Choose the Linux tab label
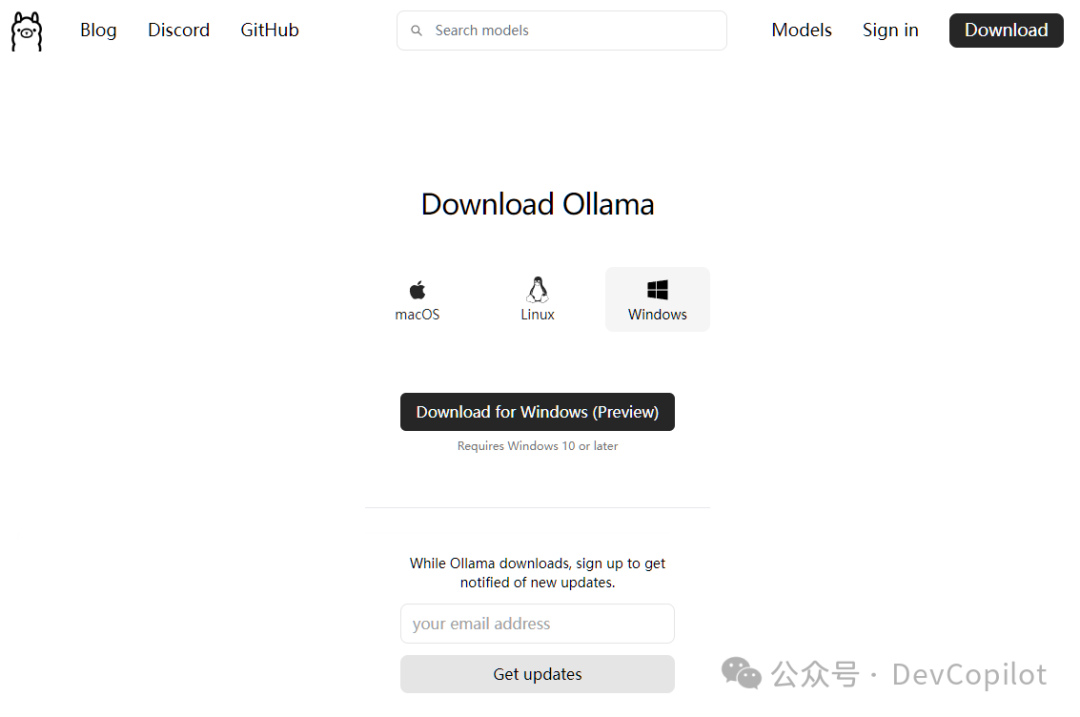The image size is (1080, 717). [537, 315]
